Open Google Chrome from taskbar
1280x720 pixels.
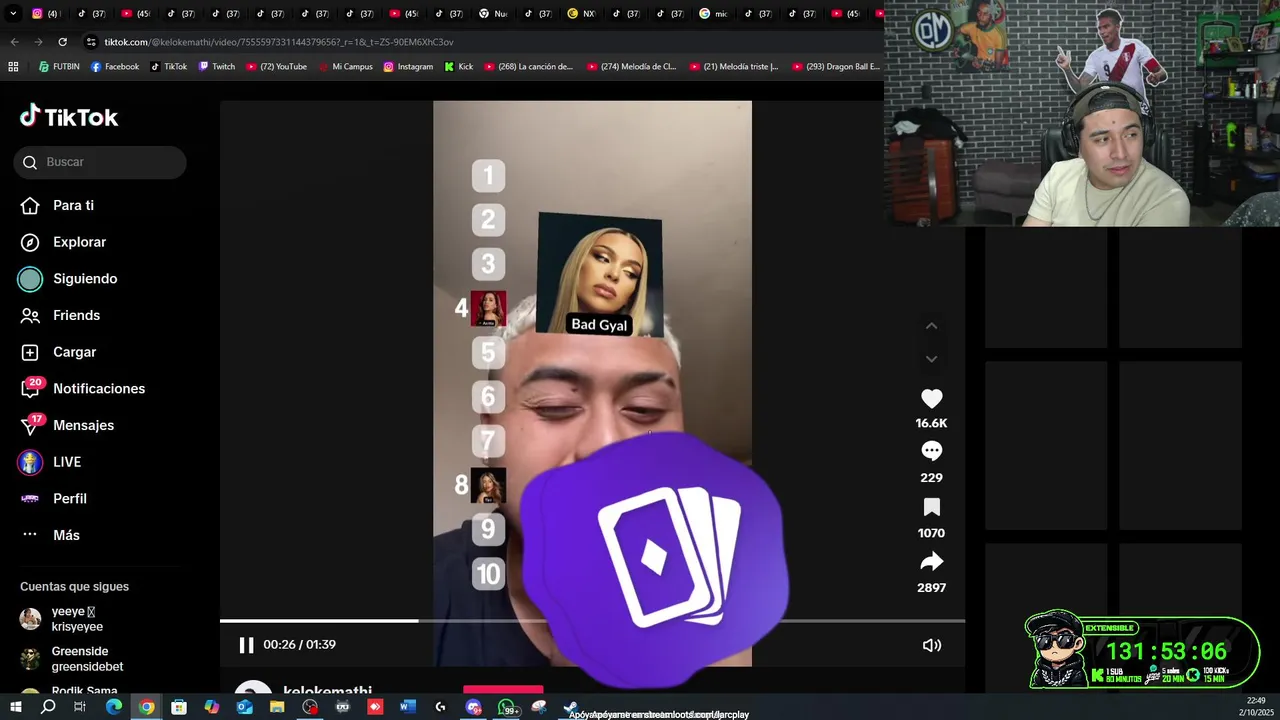tap(146, 707)
